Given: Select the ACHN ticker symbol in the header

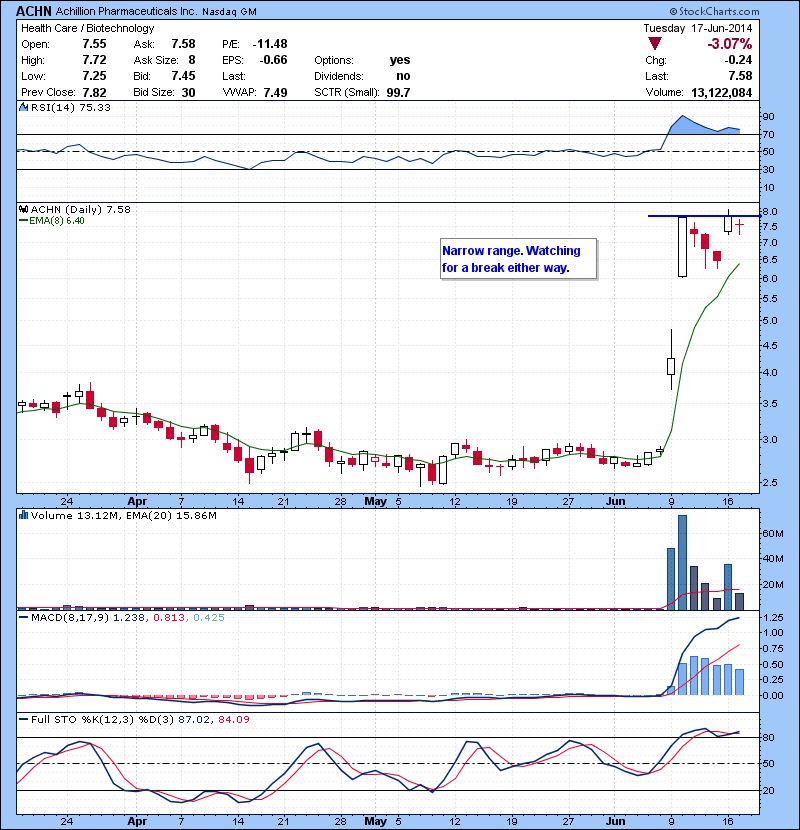Looking at the screenshot, I should pyautogui.click(x=34, y=11).
